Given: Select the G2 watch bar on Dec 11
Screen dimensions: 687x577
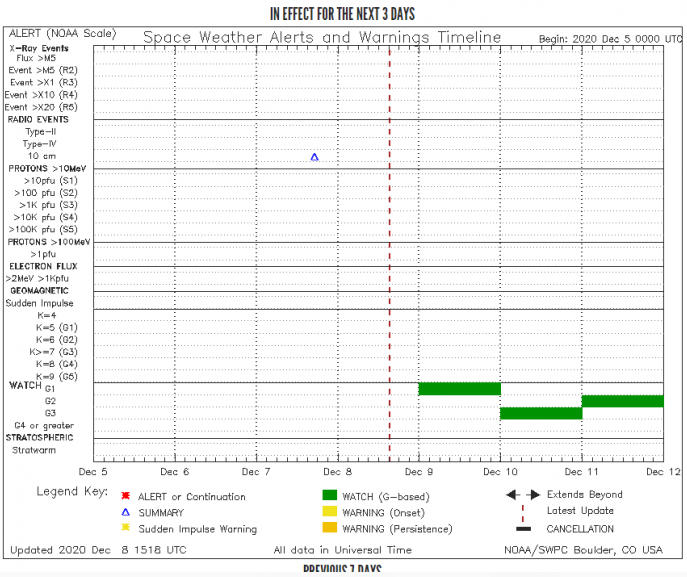Looking at the screenshot, I should [623, 401].
